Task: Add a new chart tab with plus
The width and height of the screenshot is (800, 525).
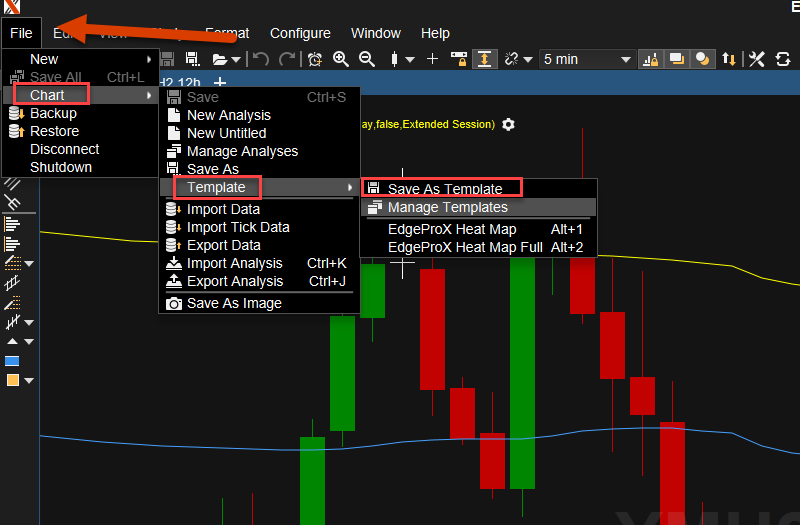Action: click(x=220, y=82)
